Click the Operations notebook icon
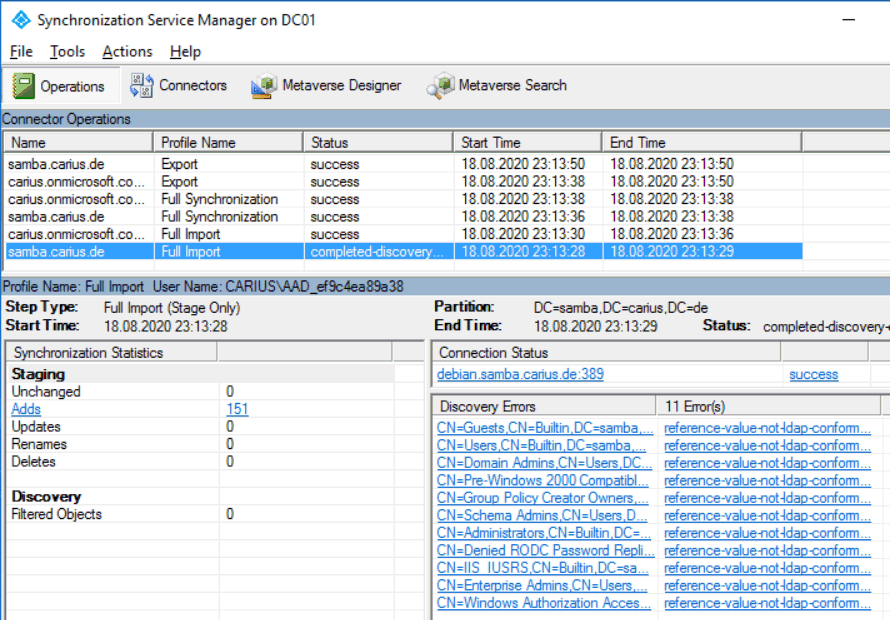Screen dimensions: 890x620 24,86
